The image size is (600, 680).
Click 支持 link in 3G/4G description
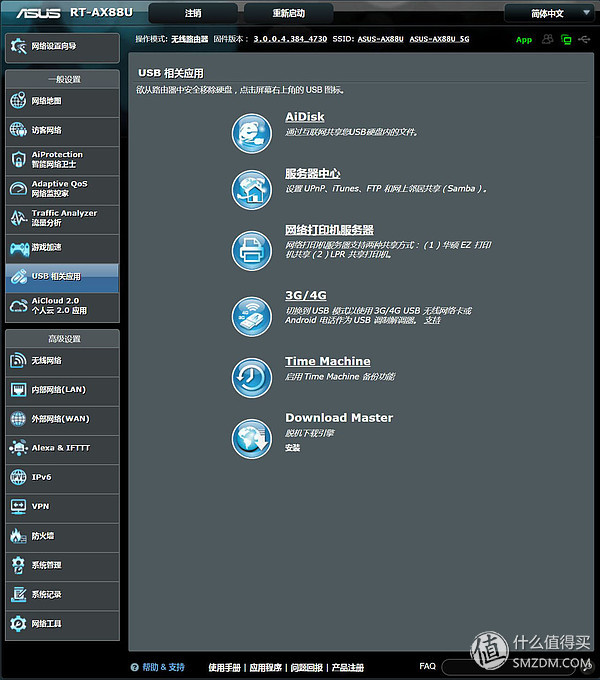[x=432, y=320]
